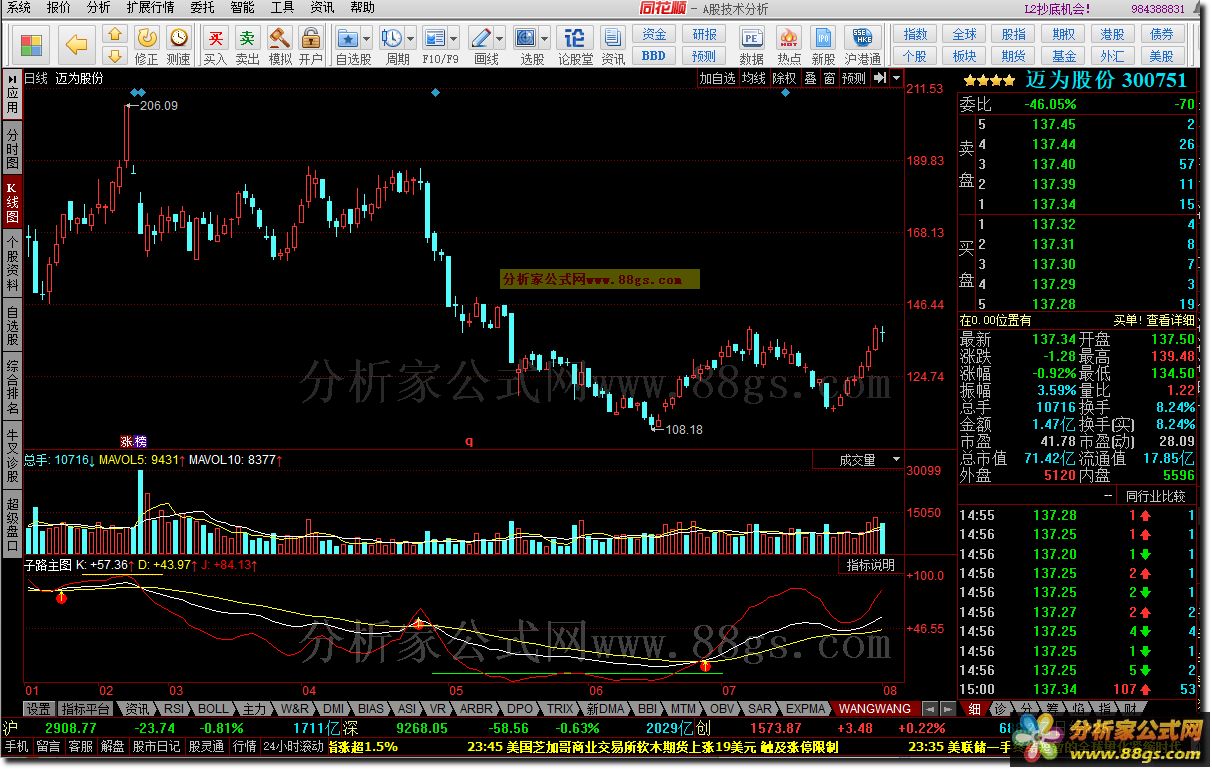Open 指标说明 indicator description

coord(870,566)
